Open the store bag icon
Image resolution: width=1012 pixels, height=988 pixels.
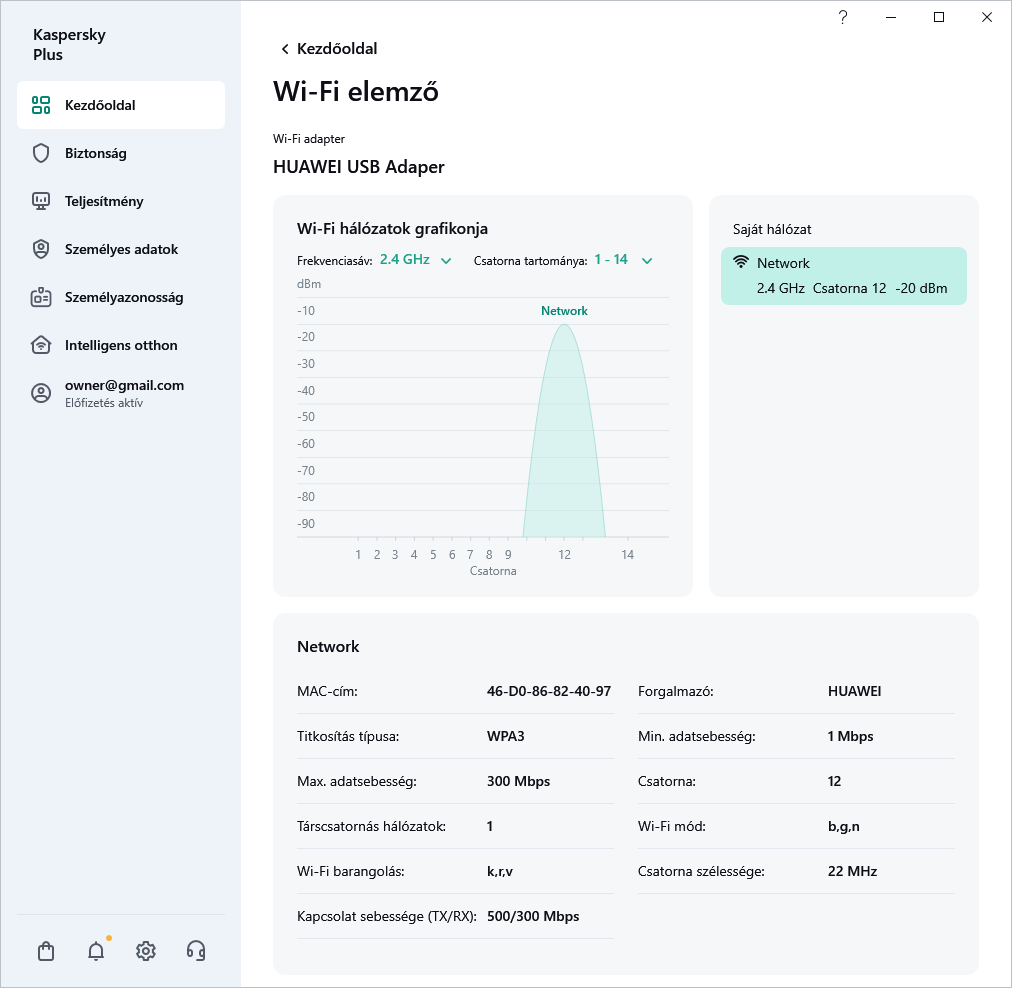[46, 951]
